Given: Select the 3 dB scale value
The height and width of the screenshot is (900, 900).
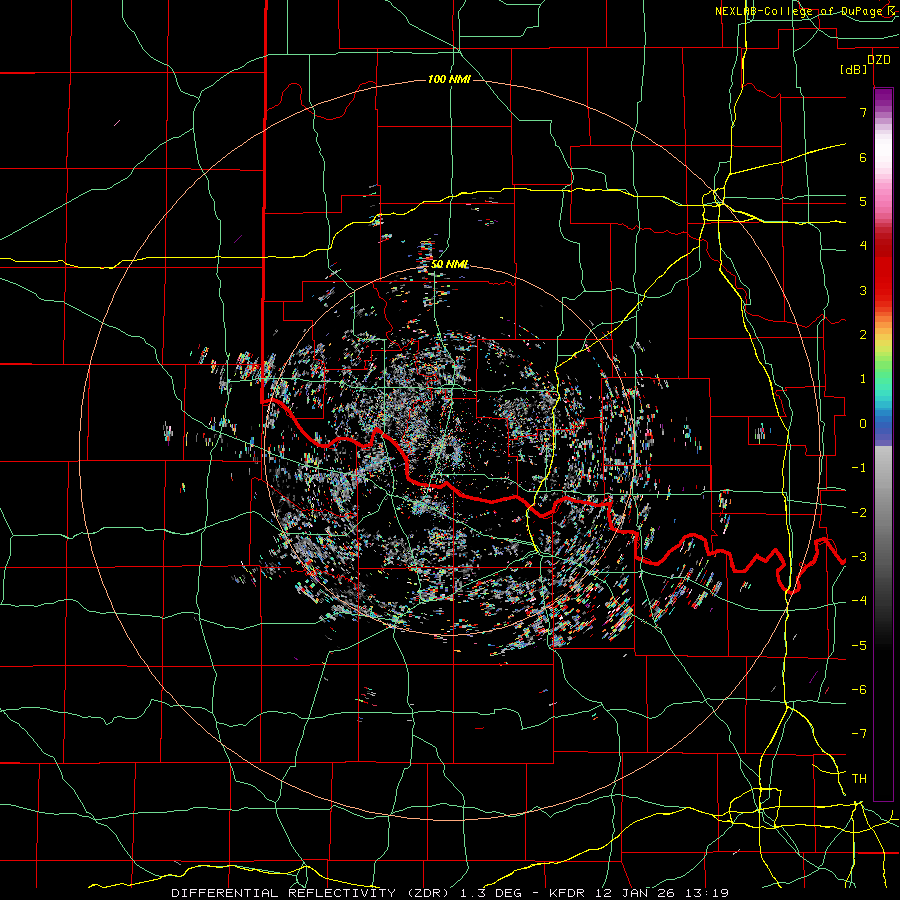Looking at the screenshot, I should pyautogui.click(x=863, y=290).
